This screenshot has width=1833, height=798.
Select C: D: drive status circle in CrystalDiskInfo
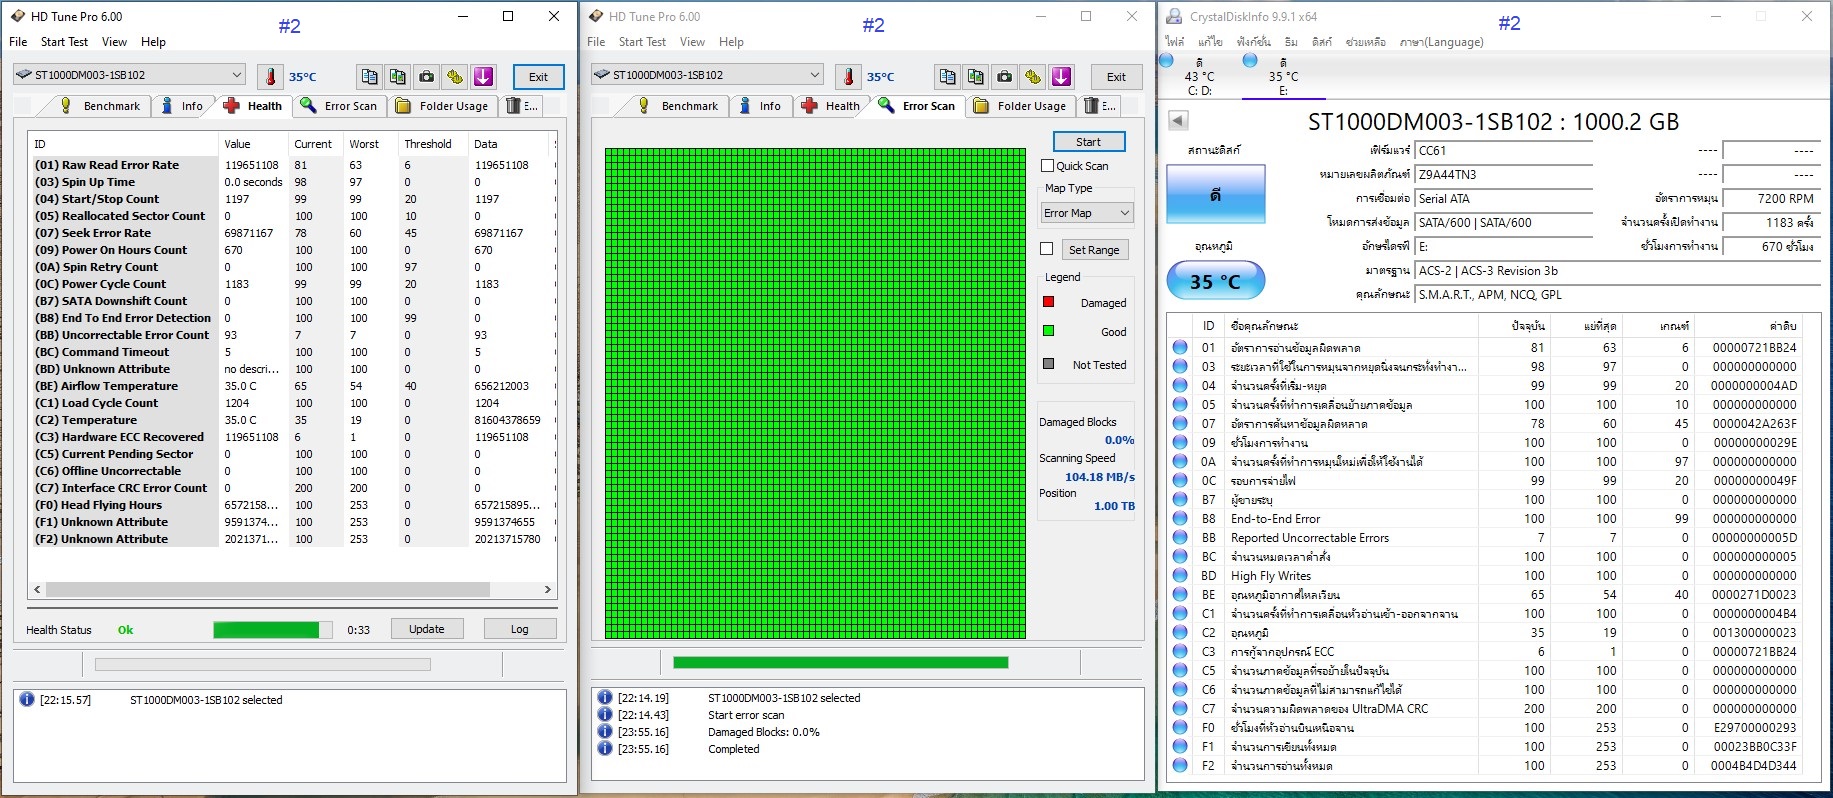[x=1166, y=60]
